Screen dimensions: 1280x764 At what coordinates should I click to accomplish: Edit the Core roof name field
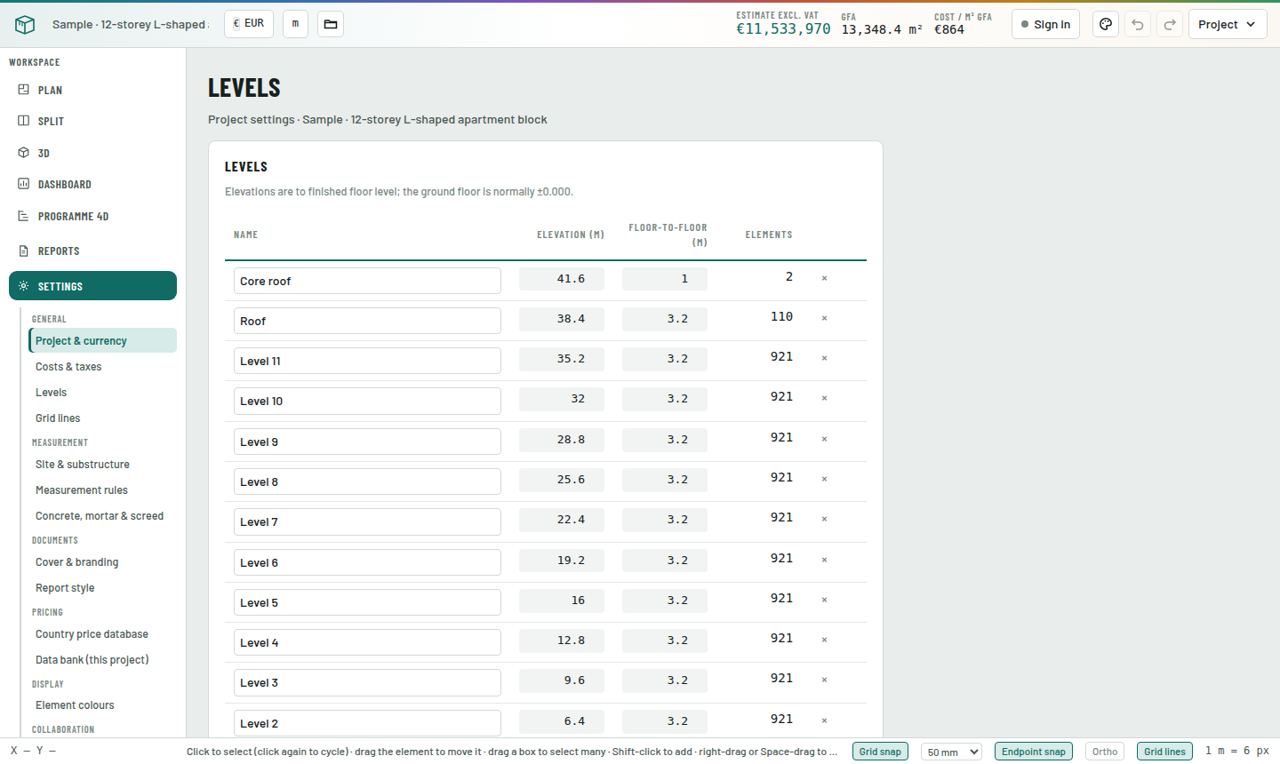(x=367, y=281)
